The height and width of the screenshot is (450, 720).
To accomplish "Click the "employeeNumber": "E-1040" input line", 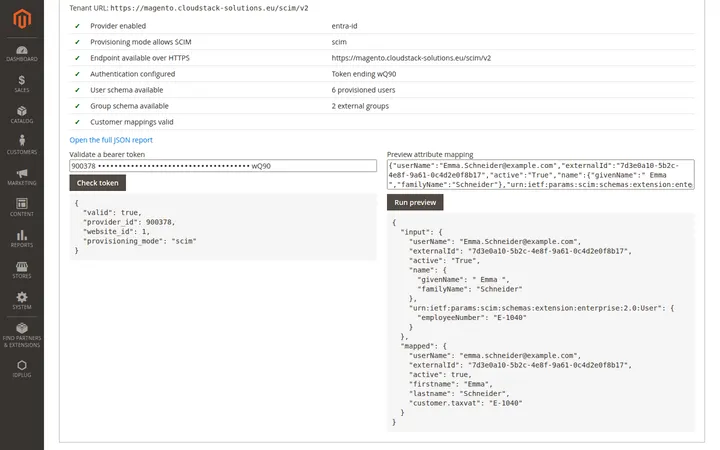I will [472, 318].
